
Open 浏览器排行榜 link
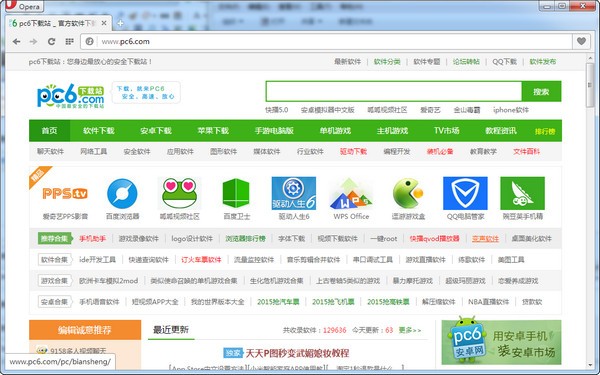point(245,239)
